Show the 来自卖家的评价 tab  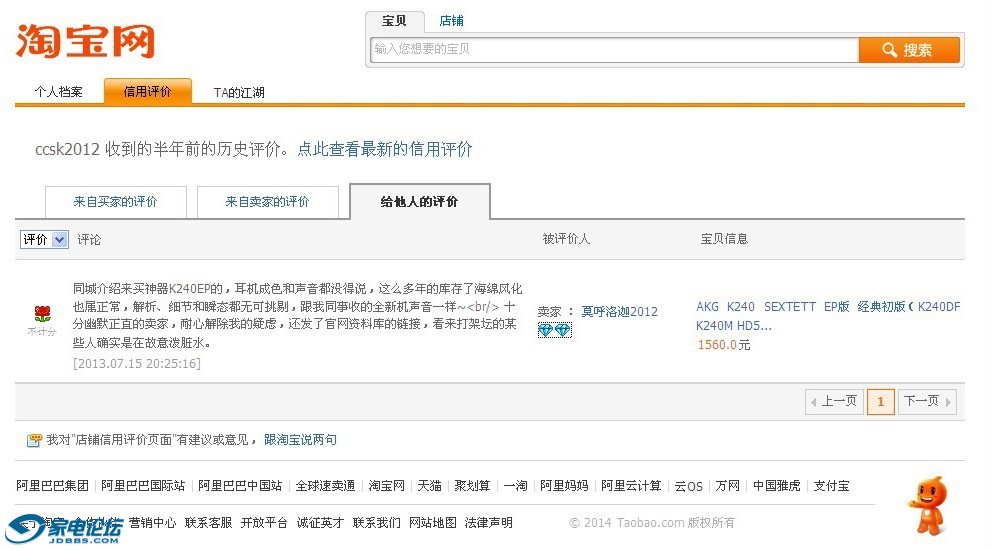pos(267,202)
